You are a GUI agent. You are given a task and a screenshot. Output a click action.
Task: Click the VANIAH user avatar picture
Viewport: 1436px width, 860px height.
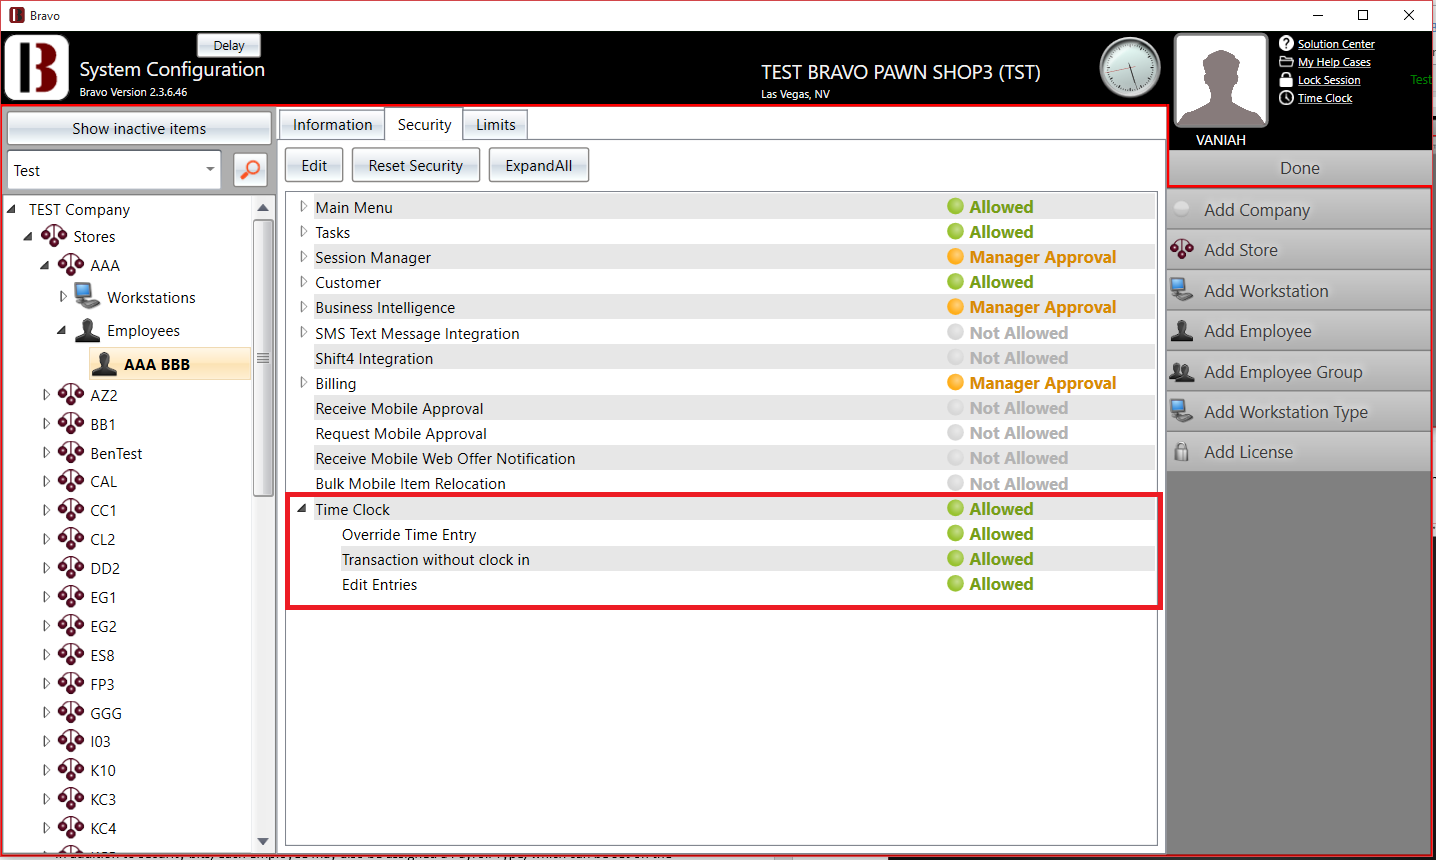tap(1221, 81)
